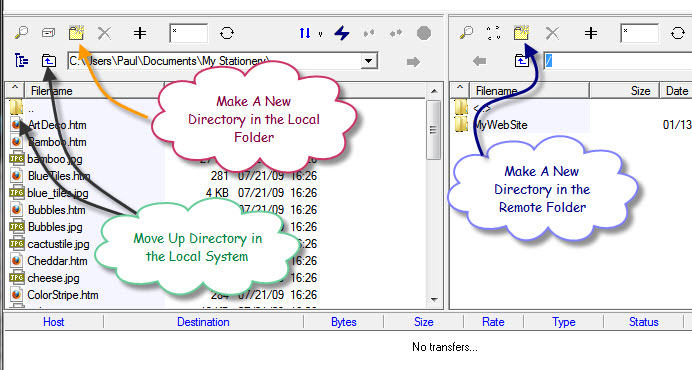692x370 pixels.
Task: Sort the remote list by Filename column
Action: [x=529, y=91]
